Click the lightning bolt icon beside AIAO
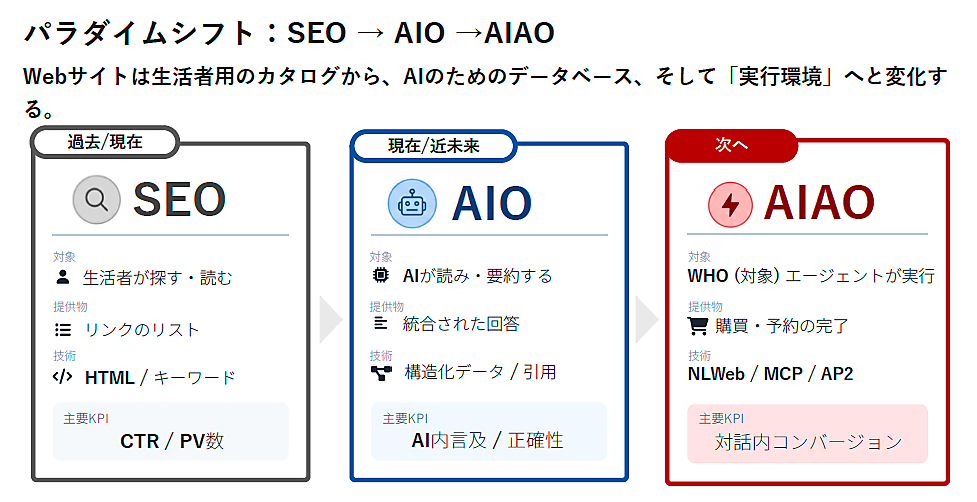The image size is (977, 502). pos(731,205)
